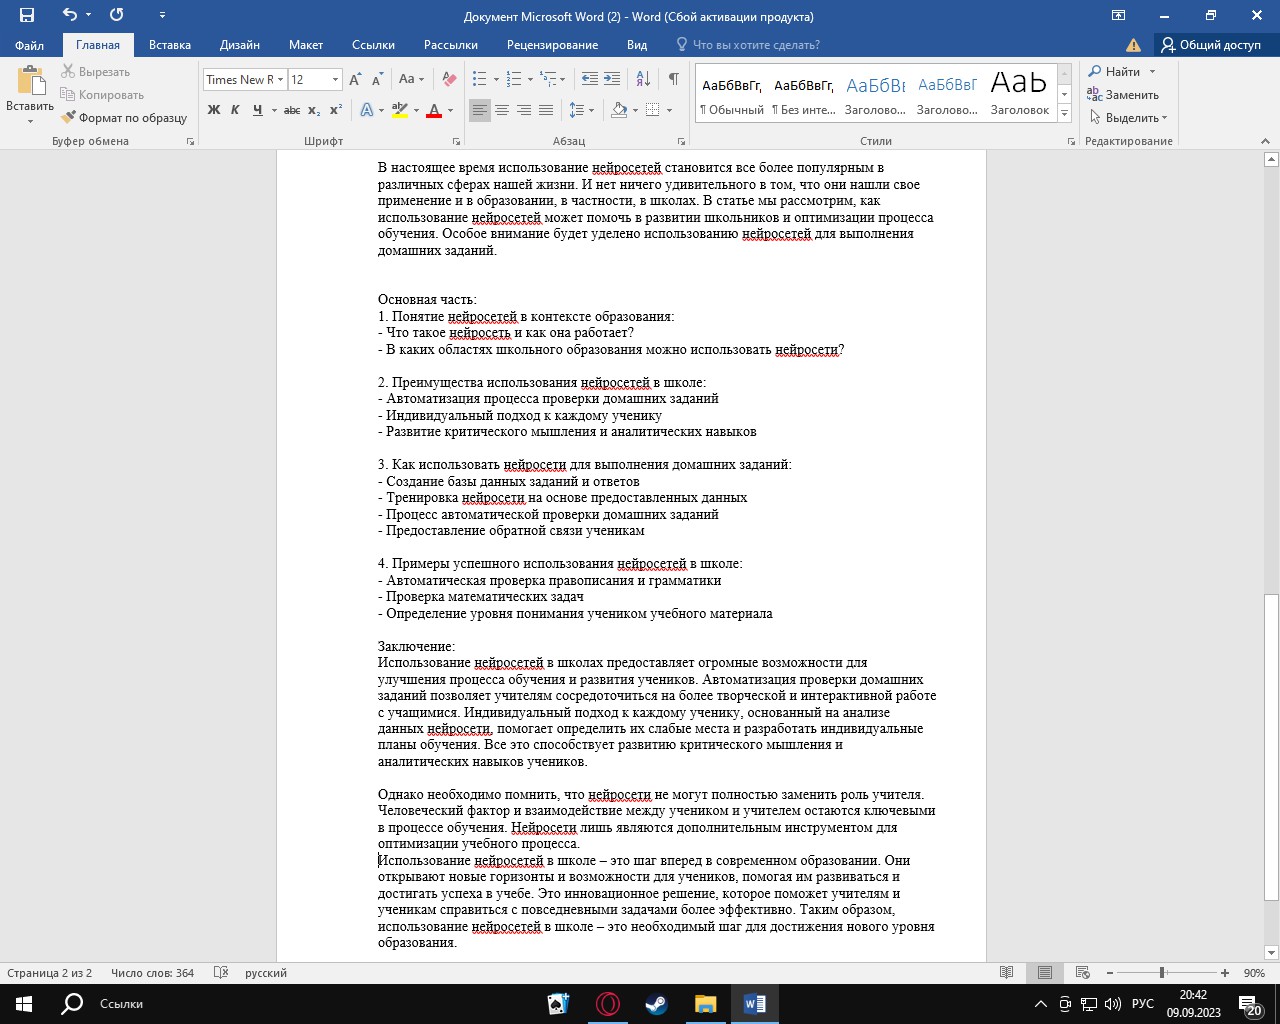The image size is (1280, 1024).
Task: Switch to the Вставка tab
Action: pyautogui.click(x=170, y=45)
